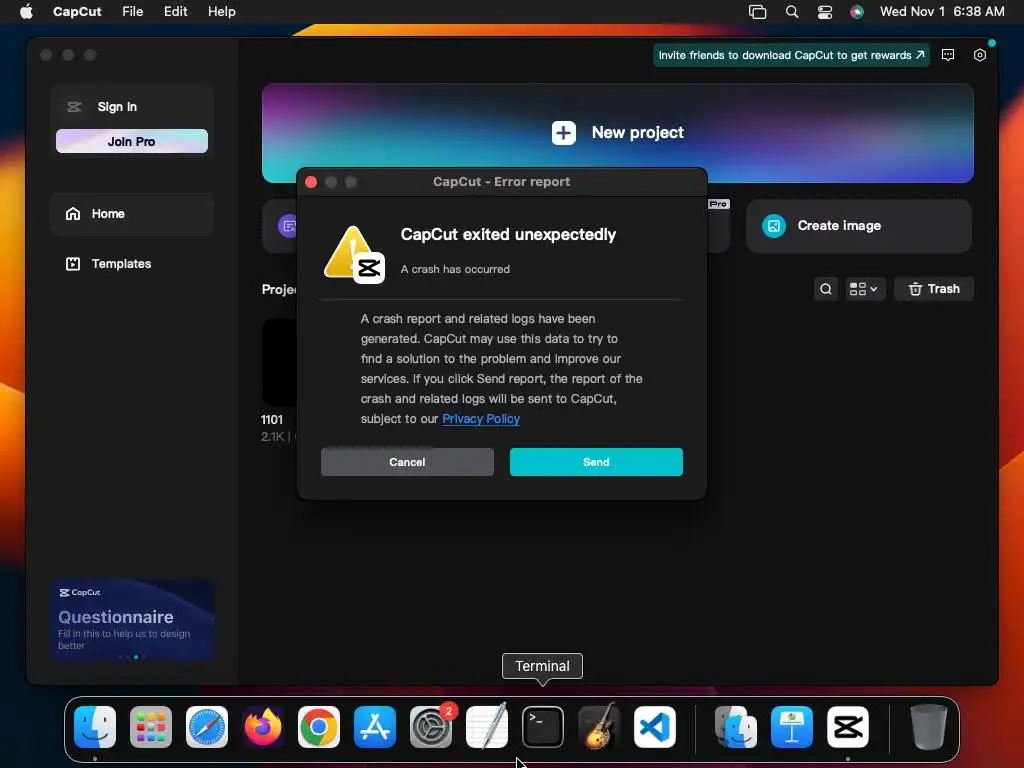
Task: Open the Edit menu
Action: pyautogui.click(x=175, y=12)
